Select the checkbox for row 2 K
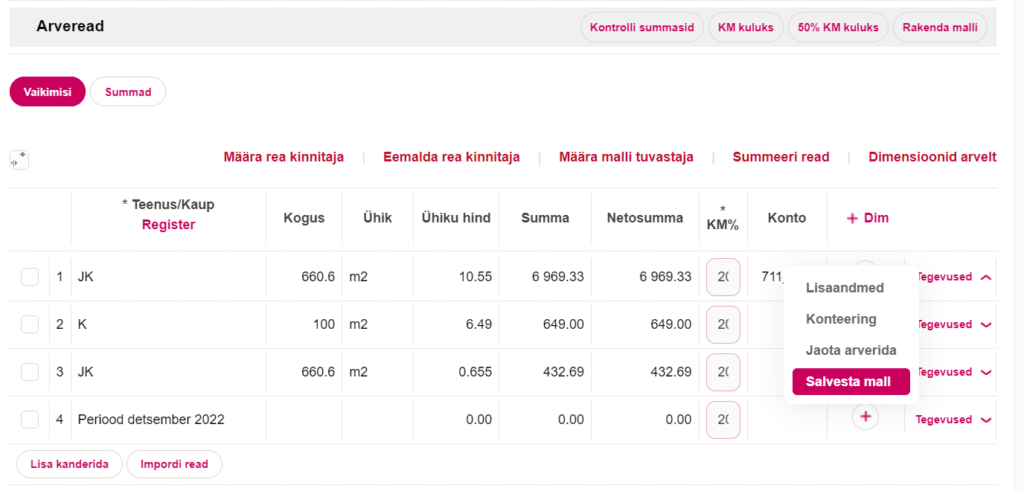1024x491 pixels. pos(30,324)
